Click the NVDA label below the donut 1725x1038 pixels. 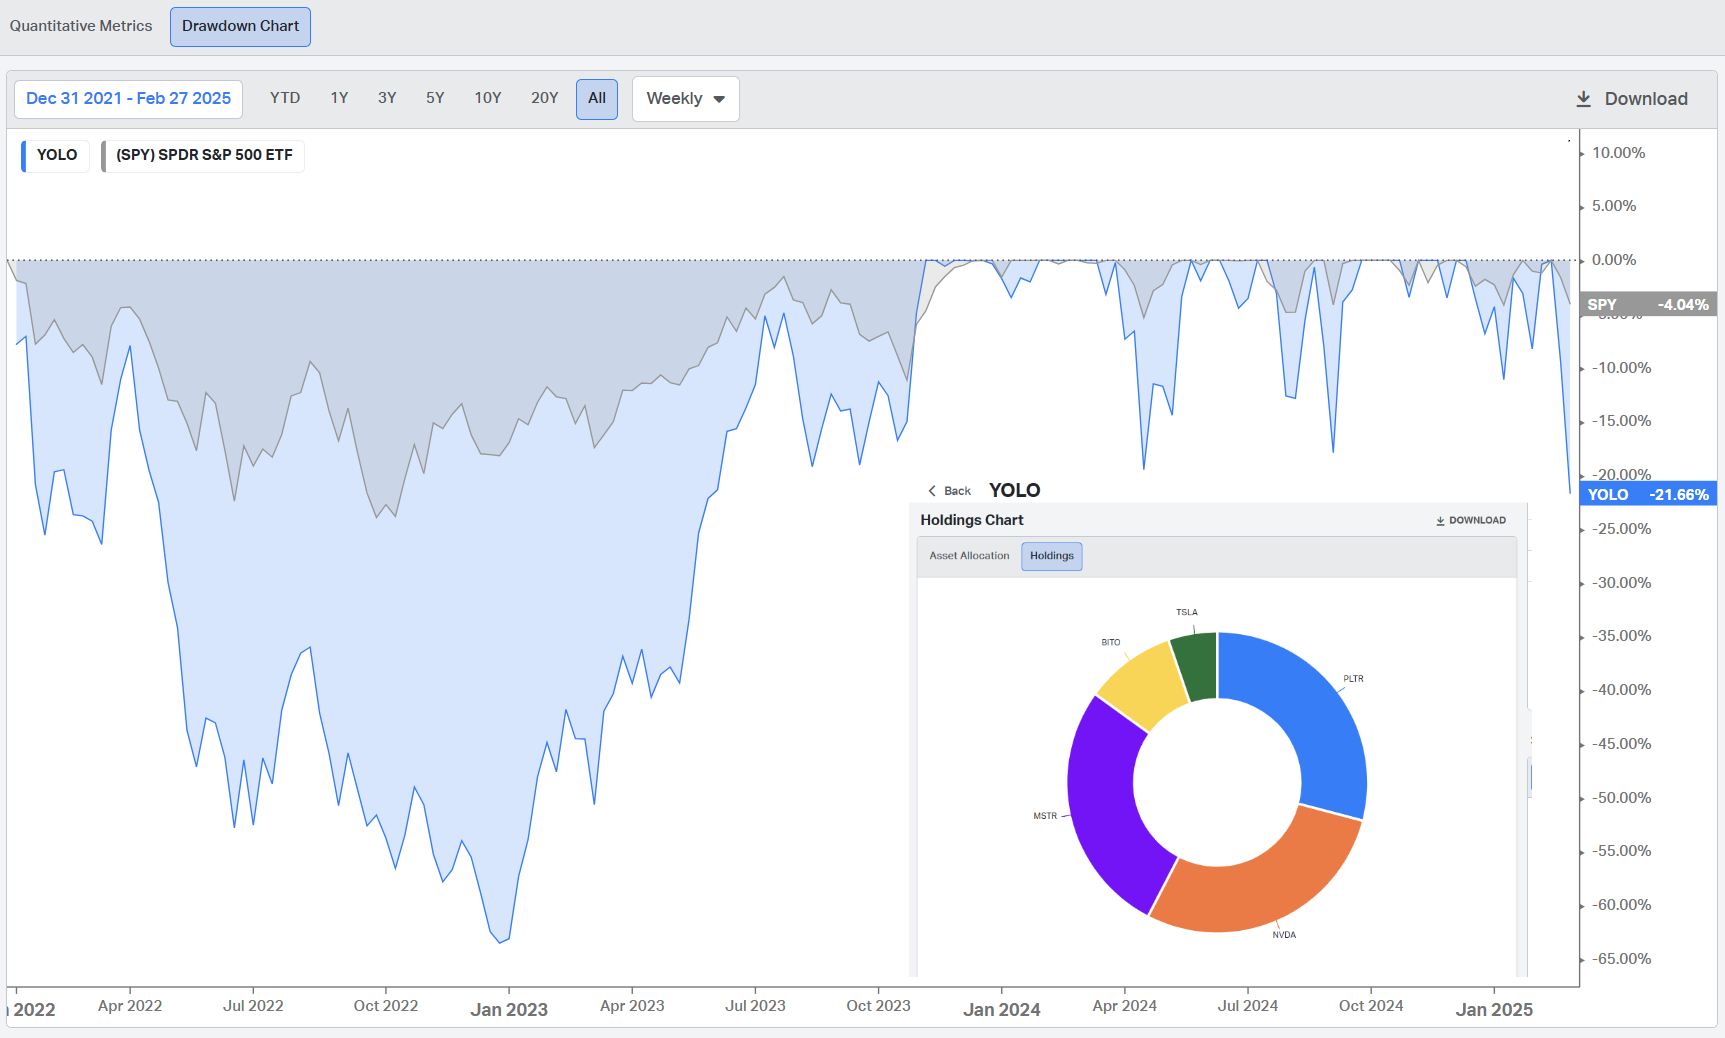pyautogui.click(x=1284, y=935)
